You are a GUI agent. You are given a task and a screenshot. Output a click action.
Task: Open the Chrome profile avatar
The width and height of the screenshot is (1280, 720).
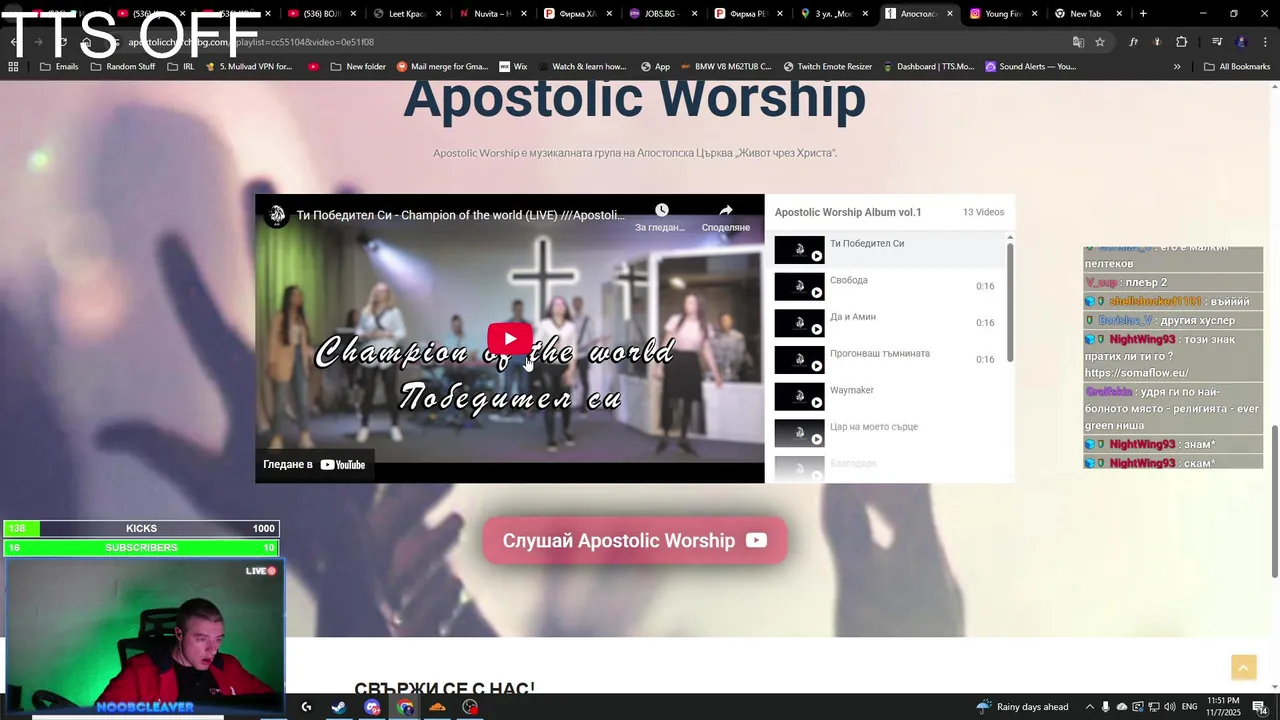pyautogui.click(x=1241, y=42)
